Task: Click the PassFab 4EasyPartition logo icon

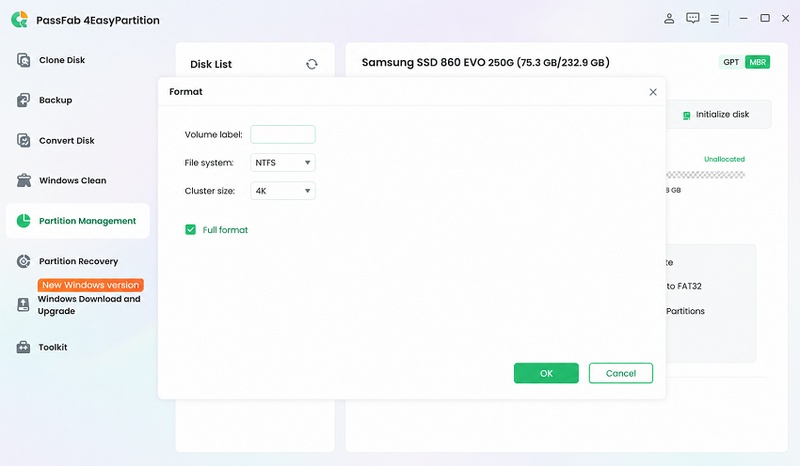Action: (x=19, y=19)
